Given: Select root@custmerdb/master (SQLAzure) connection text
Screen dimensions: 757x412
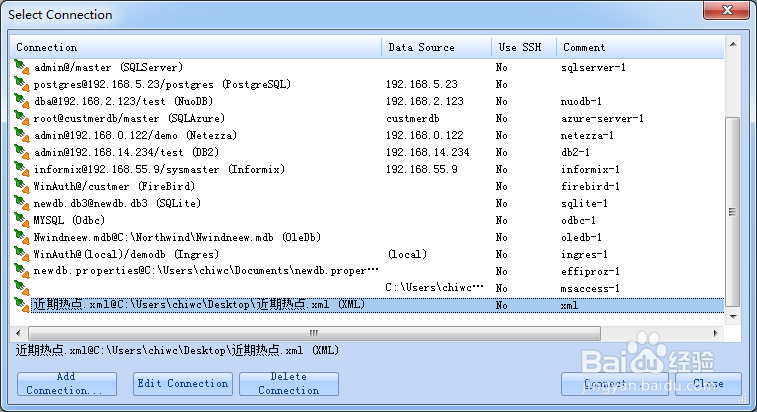Looking at the screenshot, I should (x=129, y=118).
